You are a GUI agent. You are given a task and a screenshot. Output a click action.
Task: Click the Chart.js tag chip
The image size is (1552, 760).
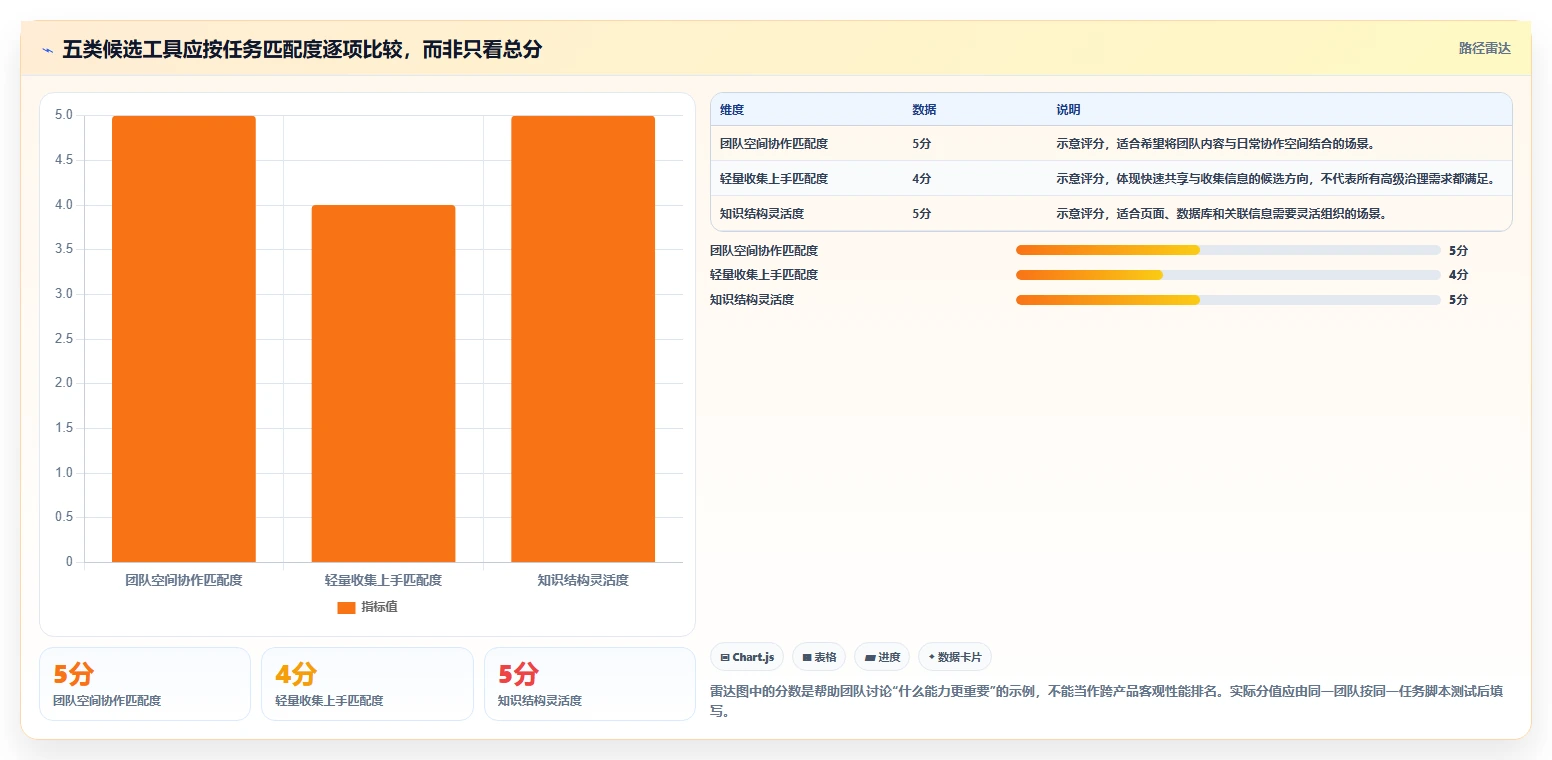(747, 657)
